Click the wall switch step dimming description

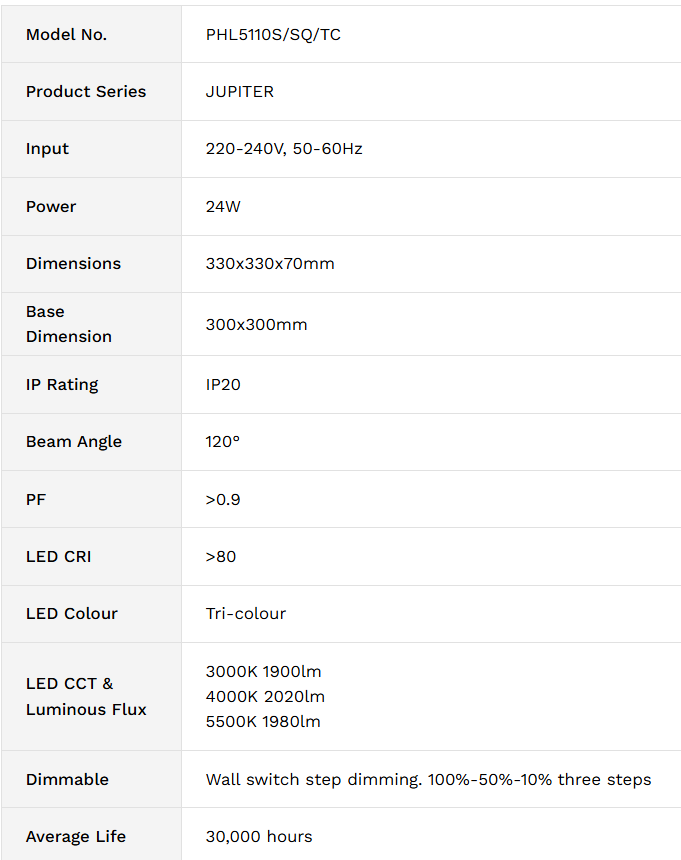point(428,780)
